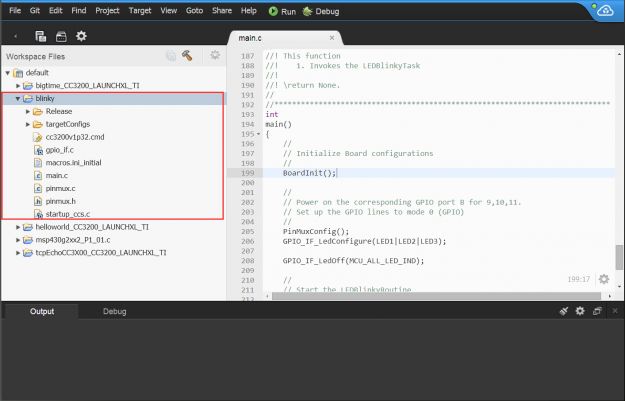This screenshot has width=625, height=401.
Task: Click the Output panel pop-out icon
Action: (x=597, y=311)
